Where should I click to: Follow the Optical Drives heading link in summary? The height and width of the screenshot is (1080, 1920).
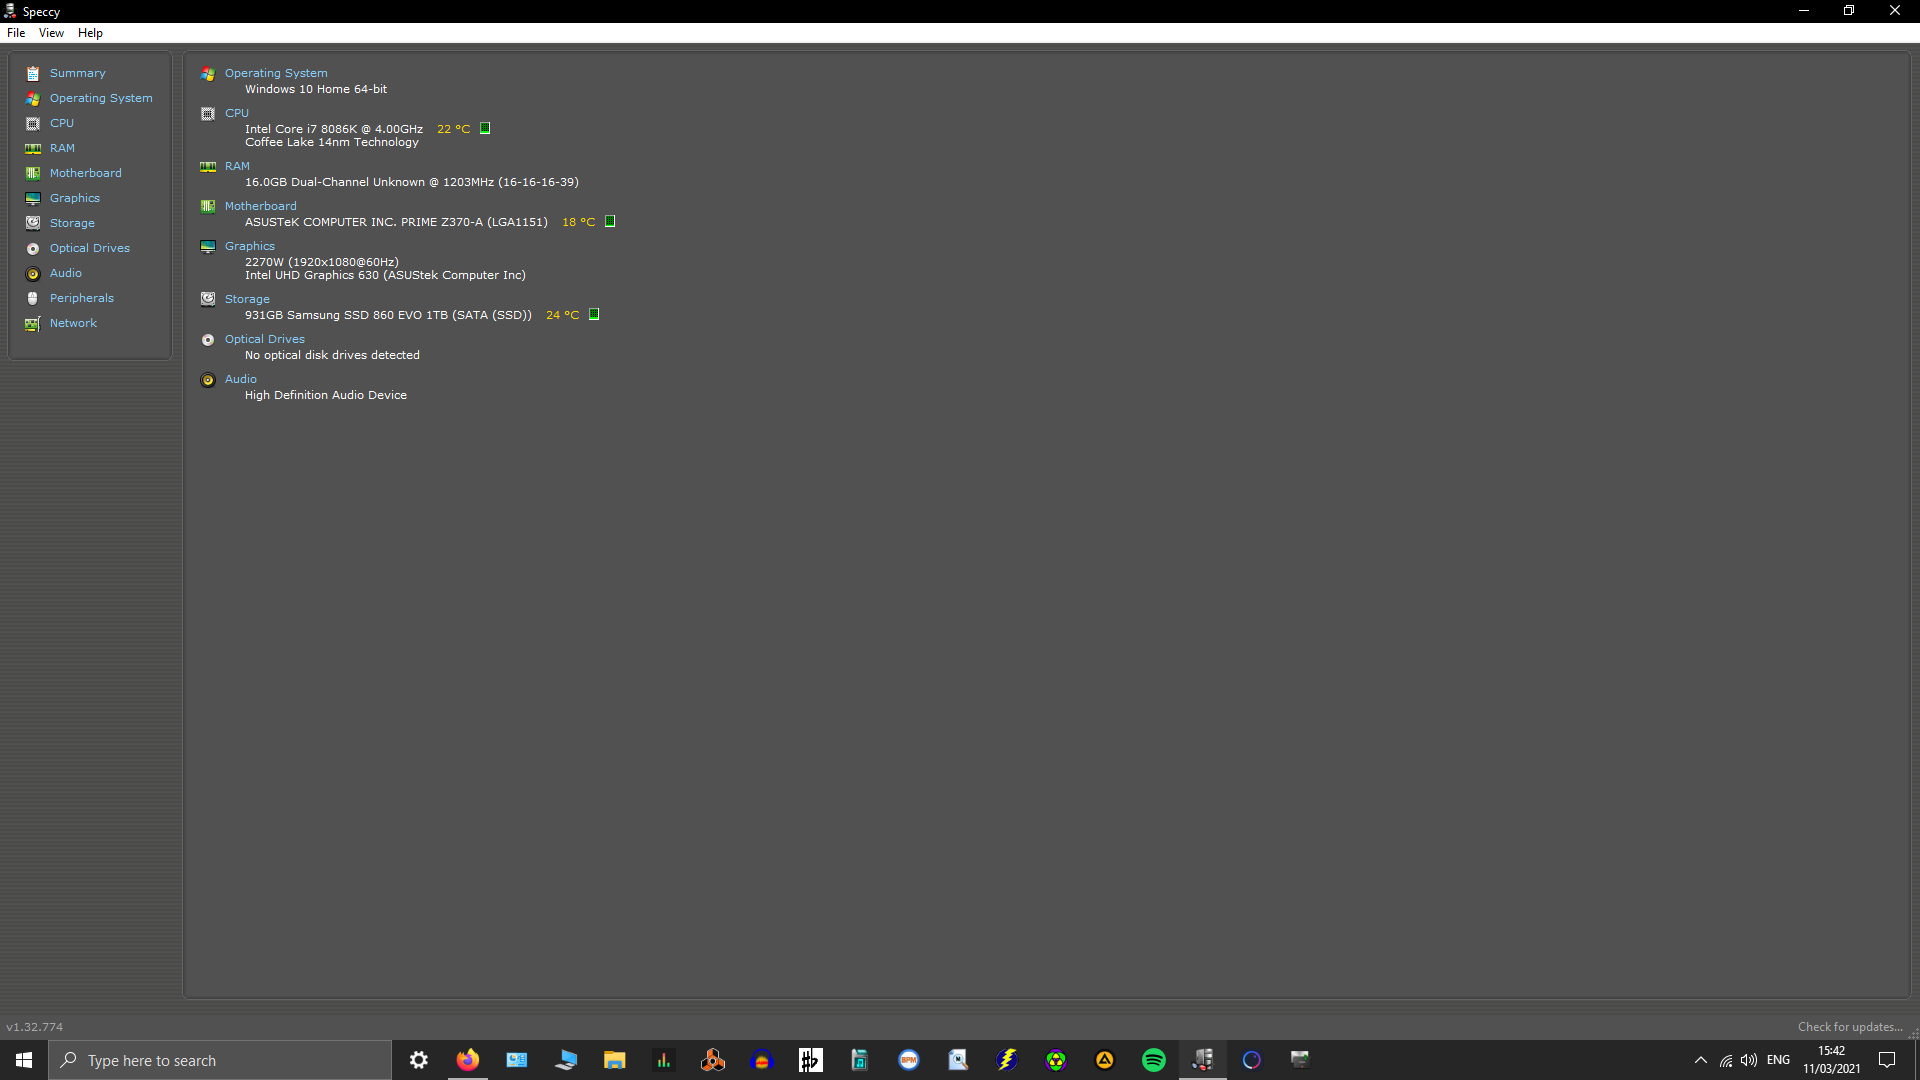coord(265,339)
